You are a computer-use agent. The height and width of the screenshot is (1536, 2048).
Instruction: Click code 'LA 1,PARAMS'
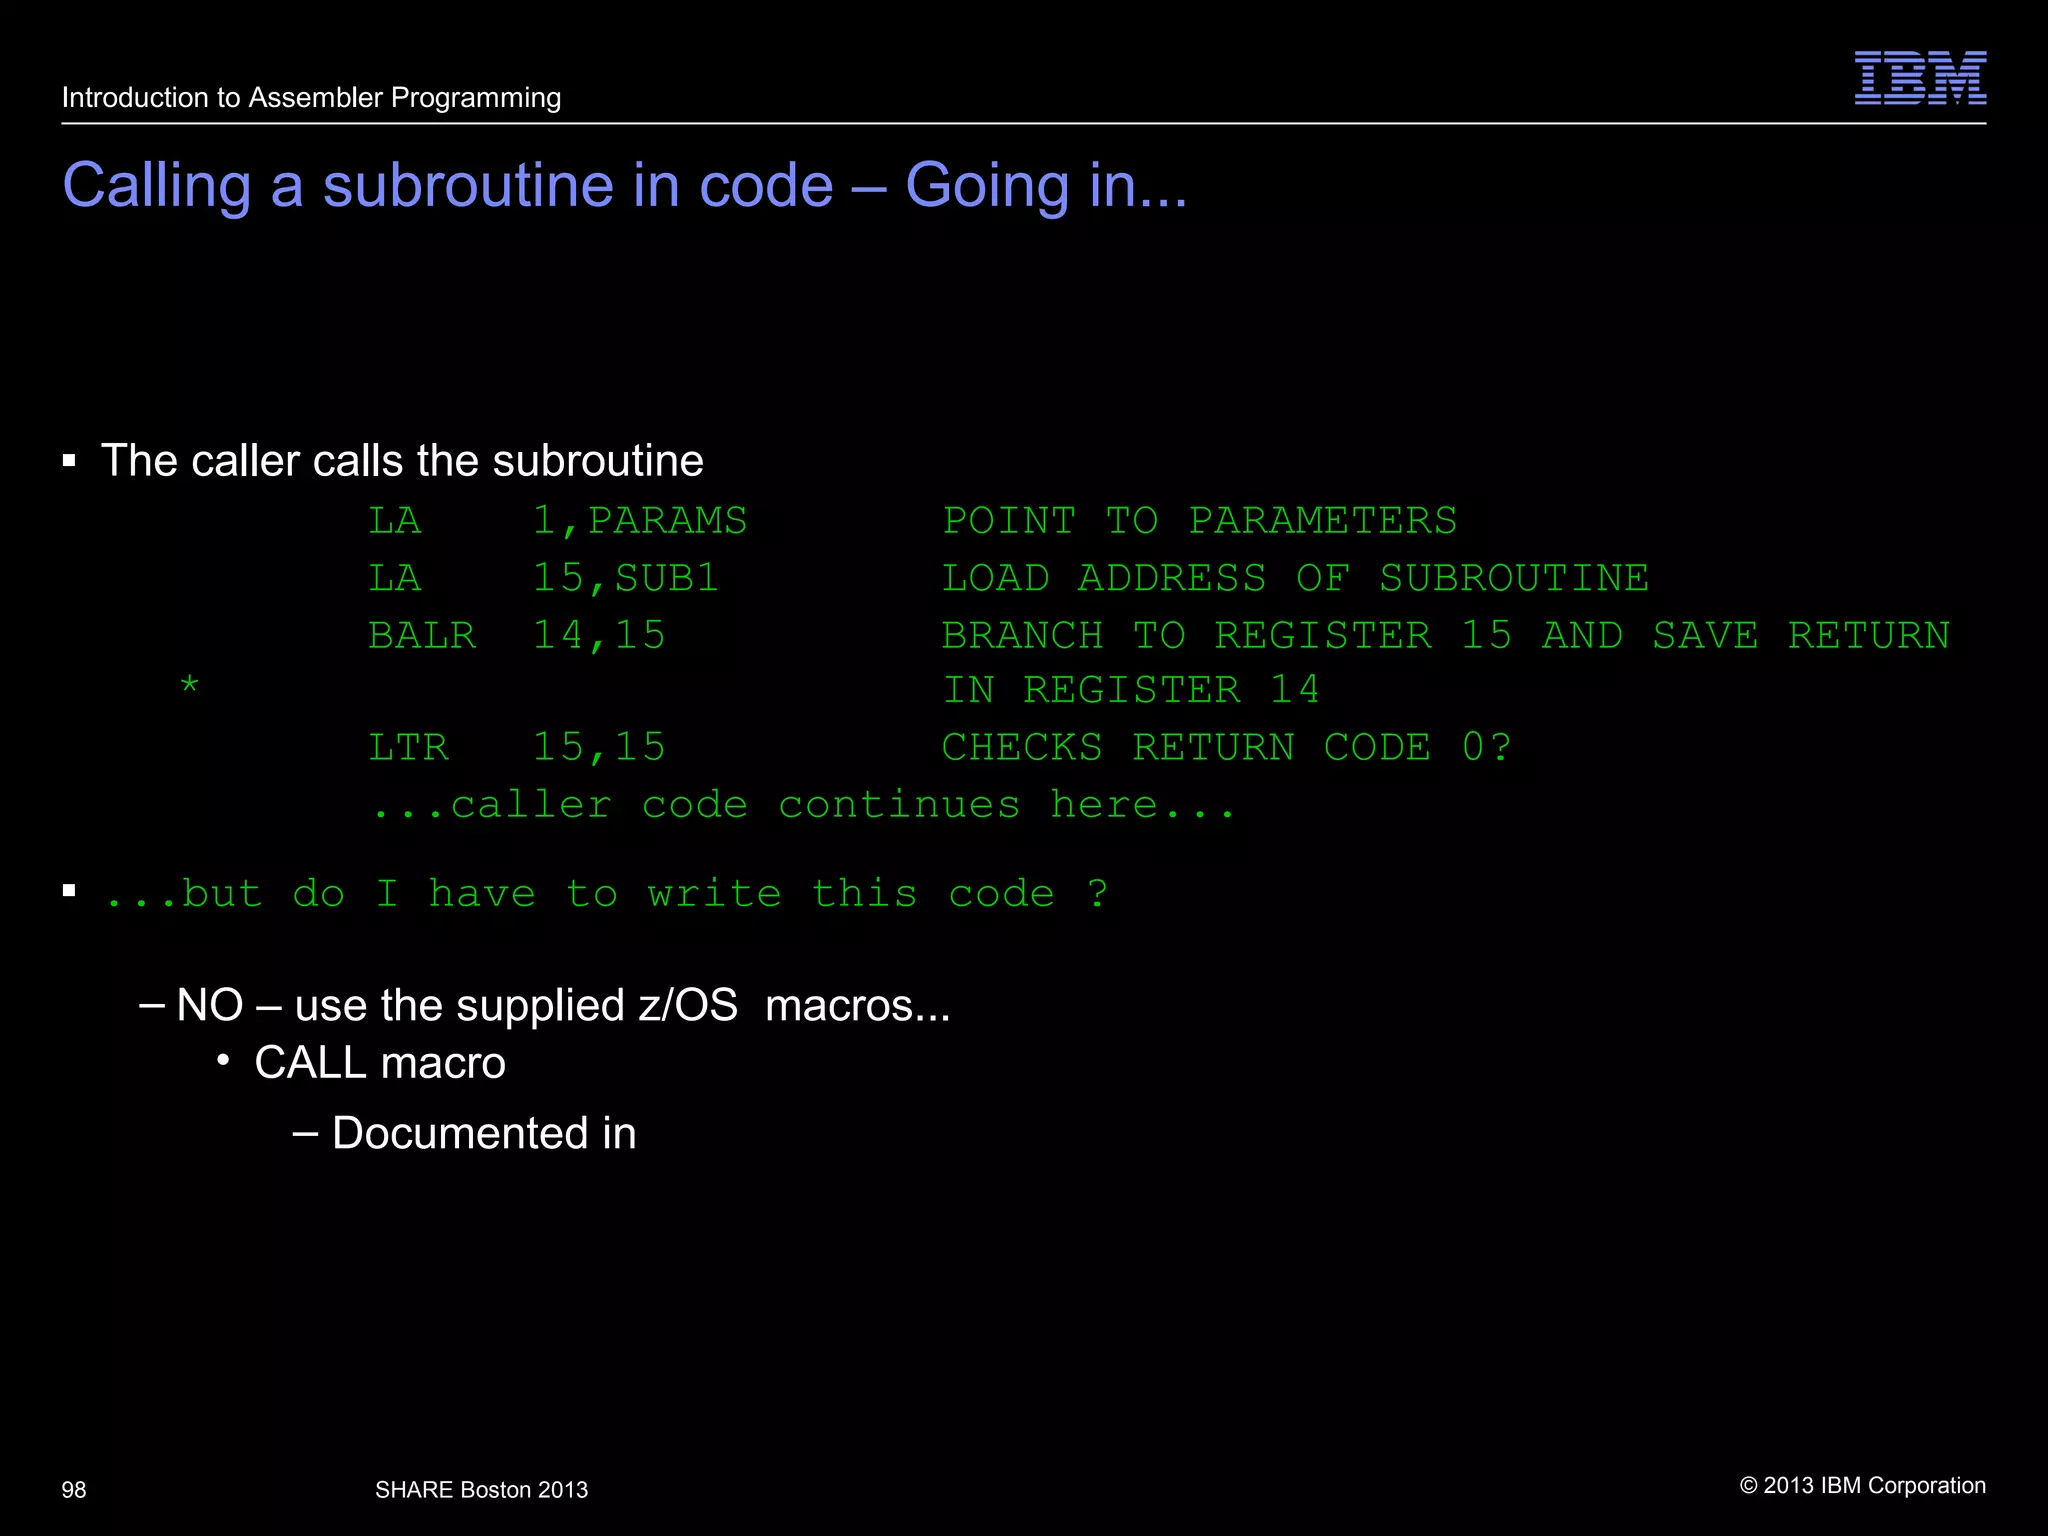(x=558, y=521)
